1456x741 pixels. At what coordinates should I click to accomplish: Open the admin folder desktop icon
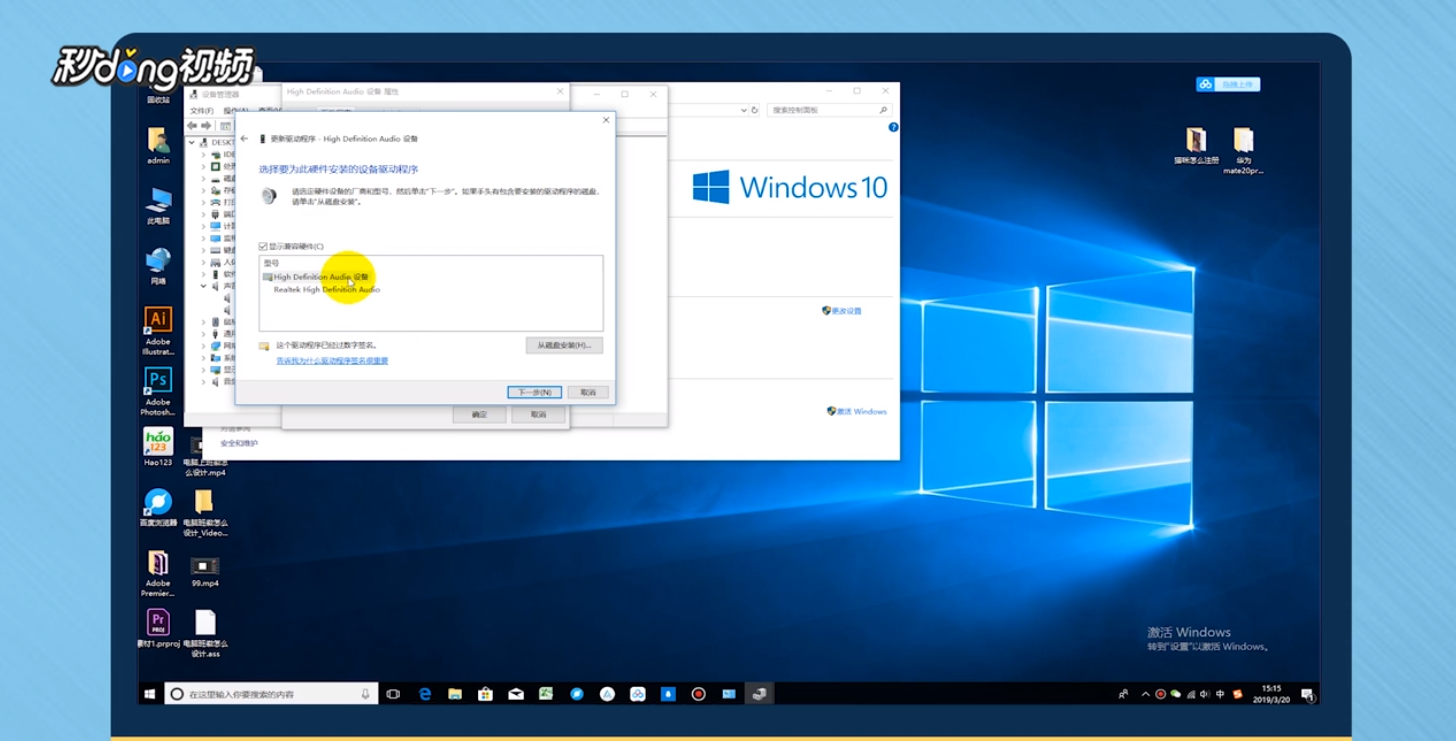click(158, 145)
